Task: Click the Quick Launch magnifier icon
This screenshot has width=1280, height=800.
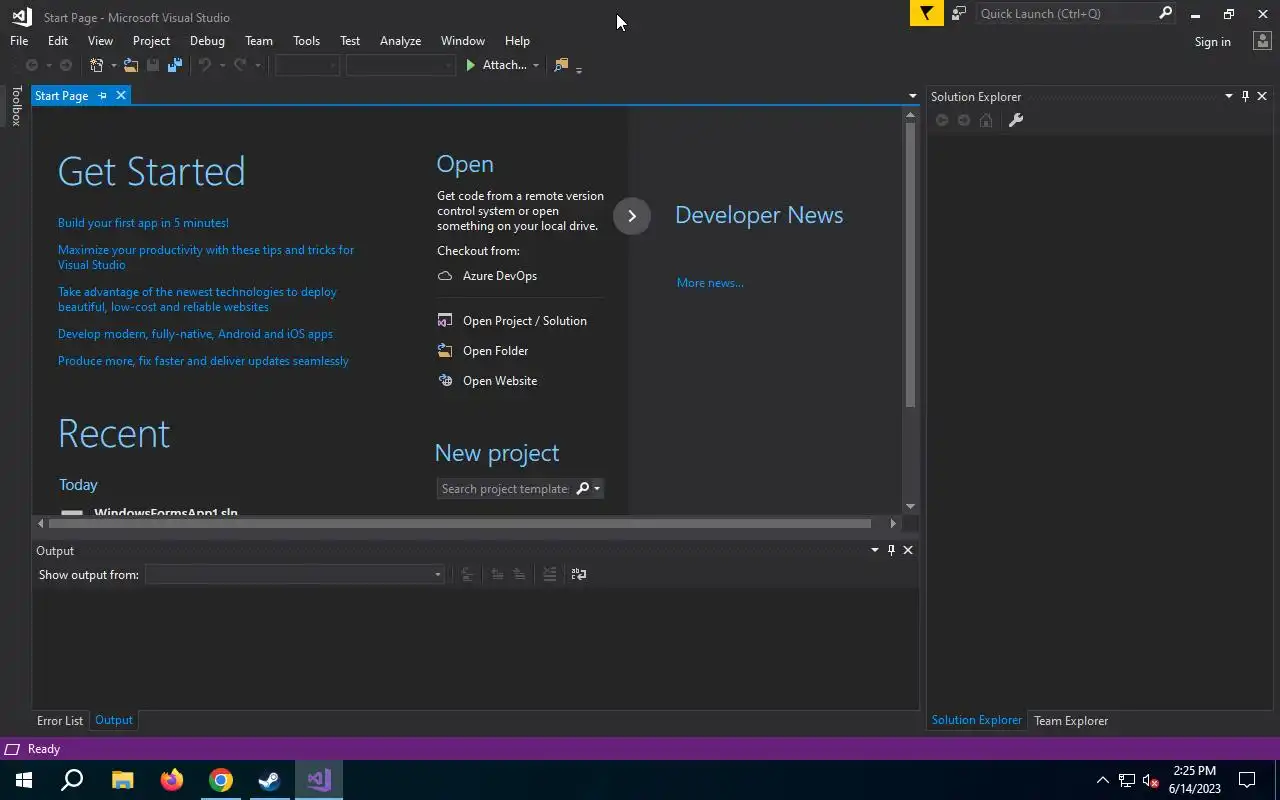Action: (x=1165, y=13)
